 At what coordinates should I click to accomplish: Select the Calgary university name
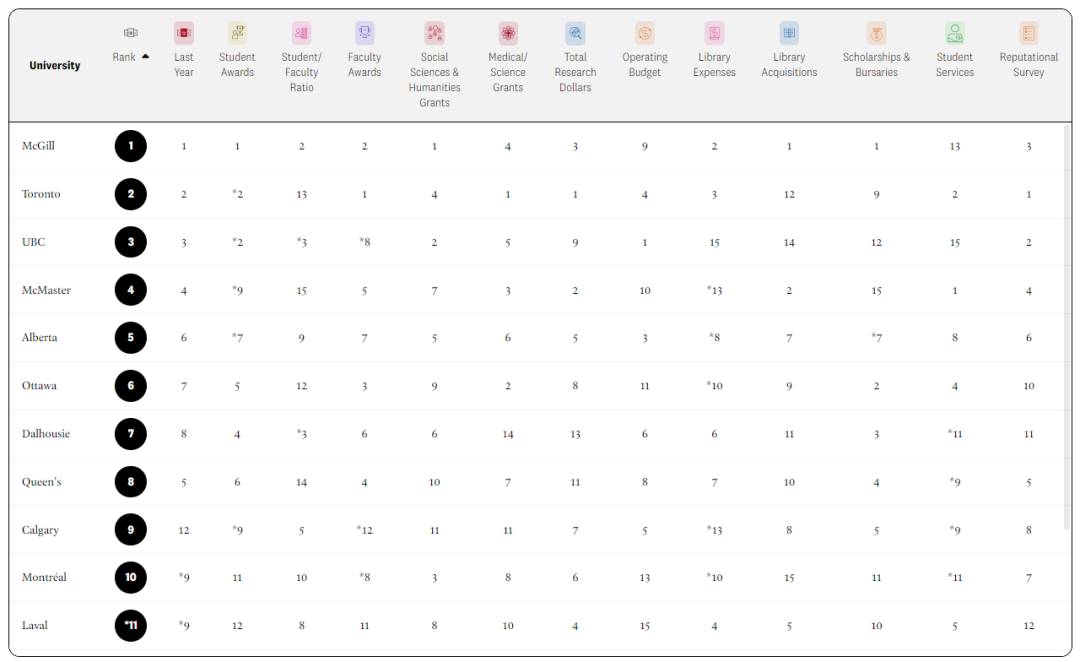(41, 530)
